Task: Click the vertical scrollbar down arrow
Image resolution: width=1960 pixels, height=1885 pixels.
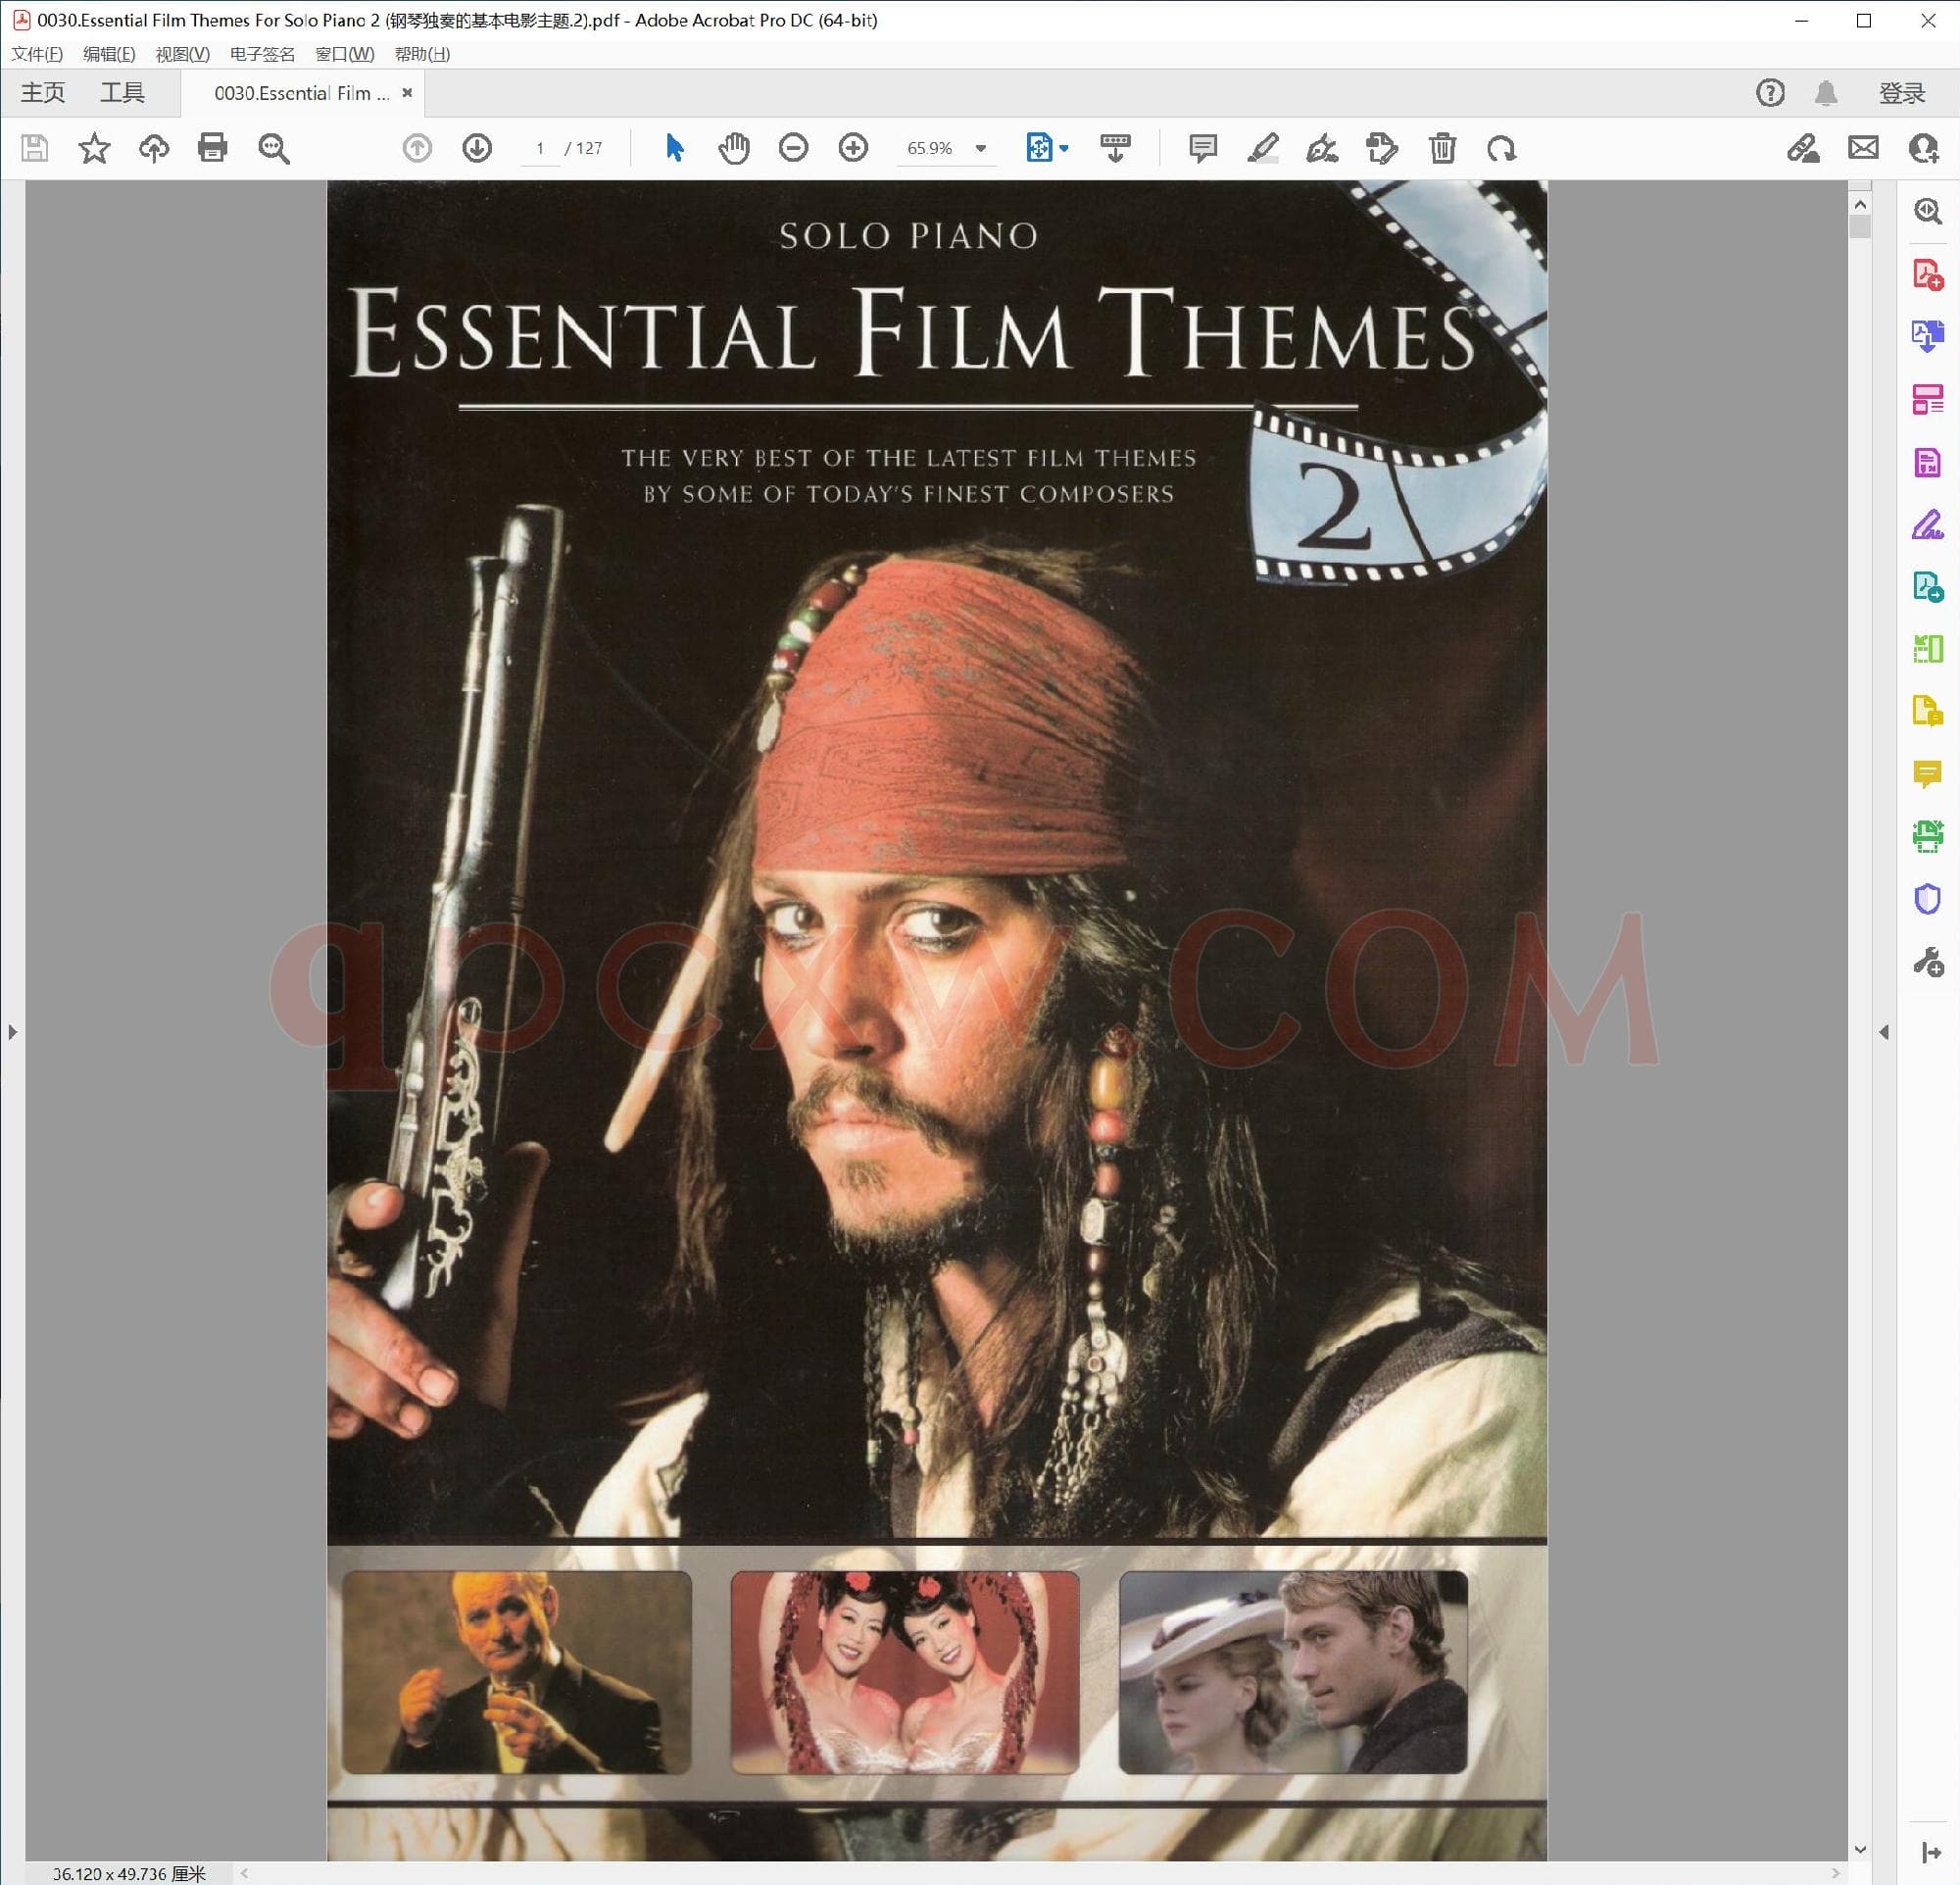Action: [x=1860, y=1849]
